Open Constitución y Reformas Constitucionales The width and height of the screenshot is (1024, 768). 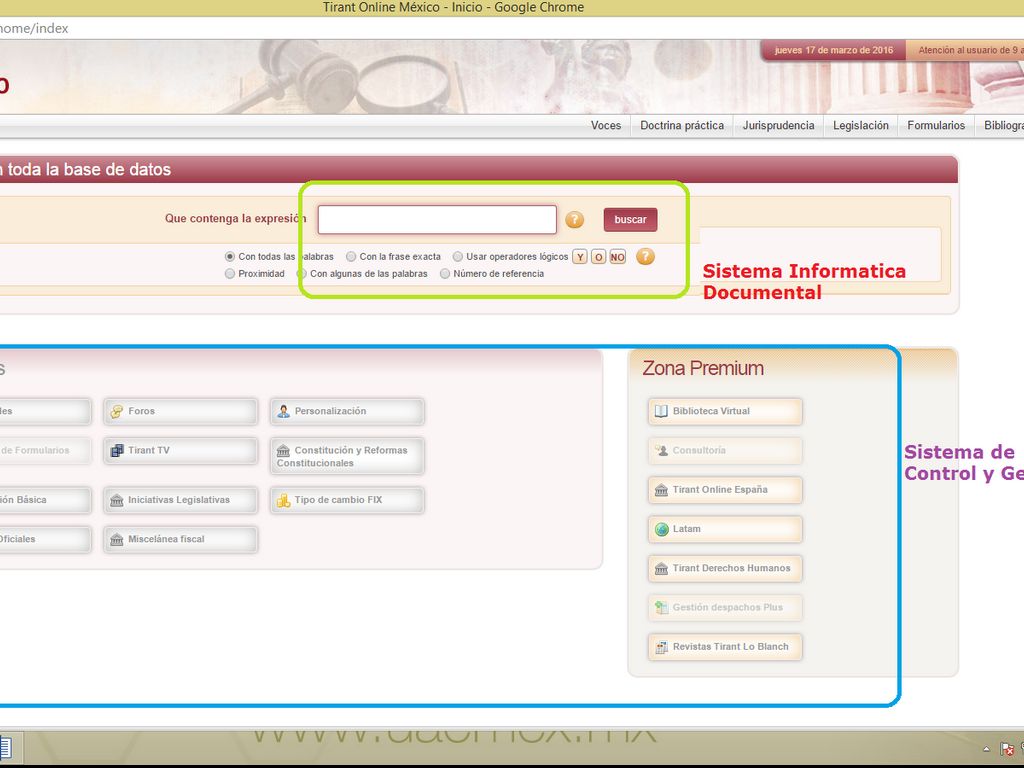pos(347,456)
